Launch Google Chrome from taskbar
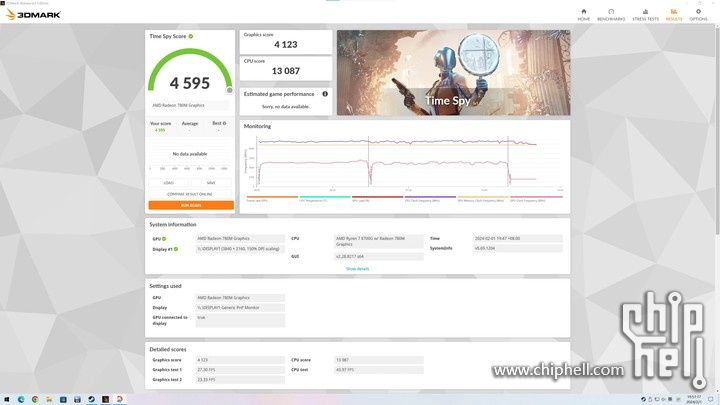This screenshot has height=405, width=720. pyautogui.click(x=35, y=399)
